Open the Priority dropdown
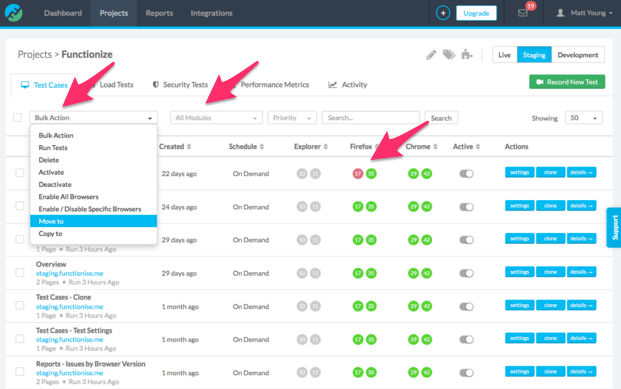The width and height of the screenshot is (621, 389). [x=292, y=118]
